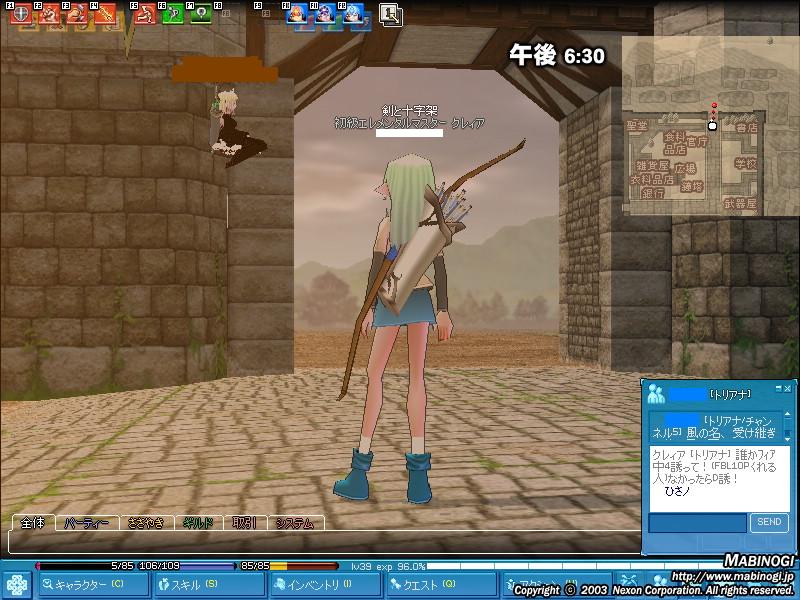
Task: Open the インベントリ (I) inventory window
Action: point(325,585)
